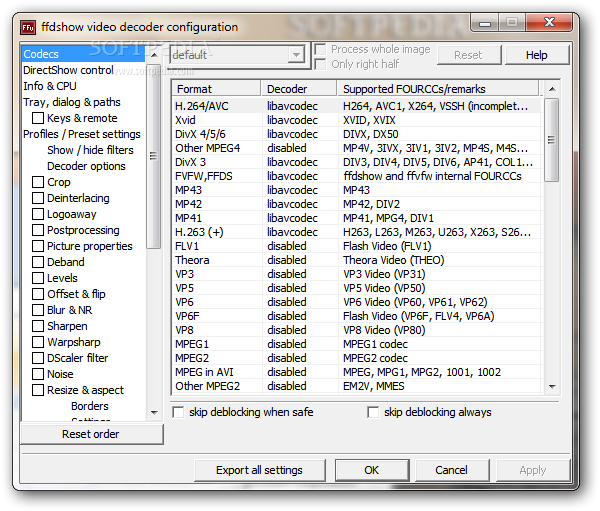Click the left list scroll up arrow
This screenshot has height=511, width=600.
(x=154, y=55)
